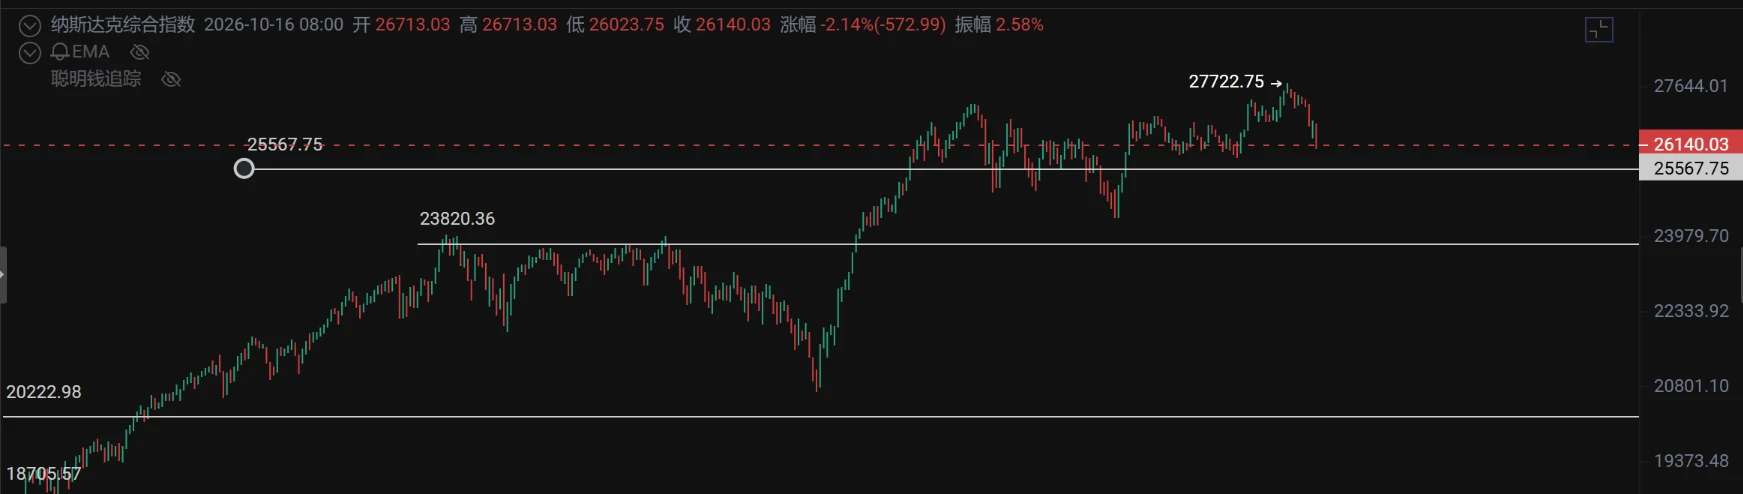Click the 聪明钱追踪 indicator label
This screenshot has height=494, width=1743.
(96, 79)
